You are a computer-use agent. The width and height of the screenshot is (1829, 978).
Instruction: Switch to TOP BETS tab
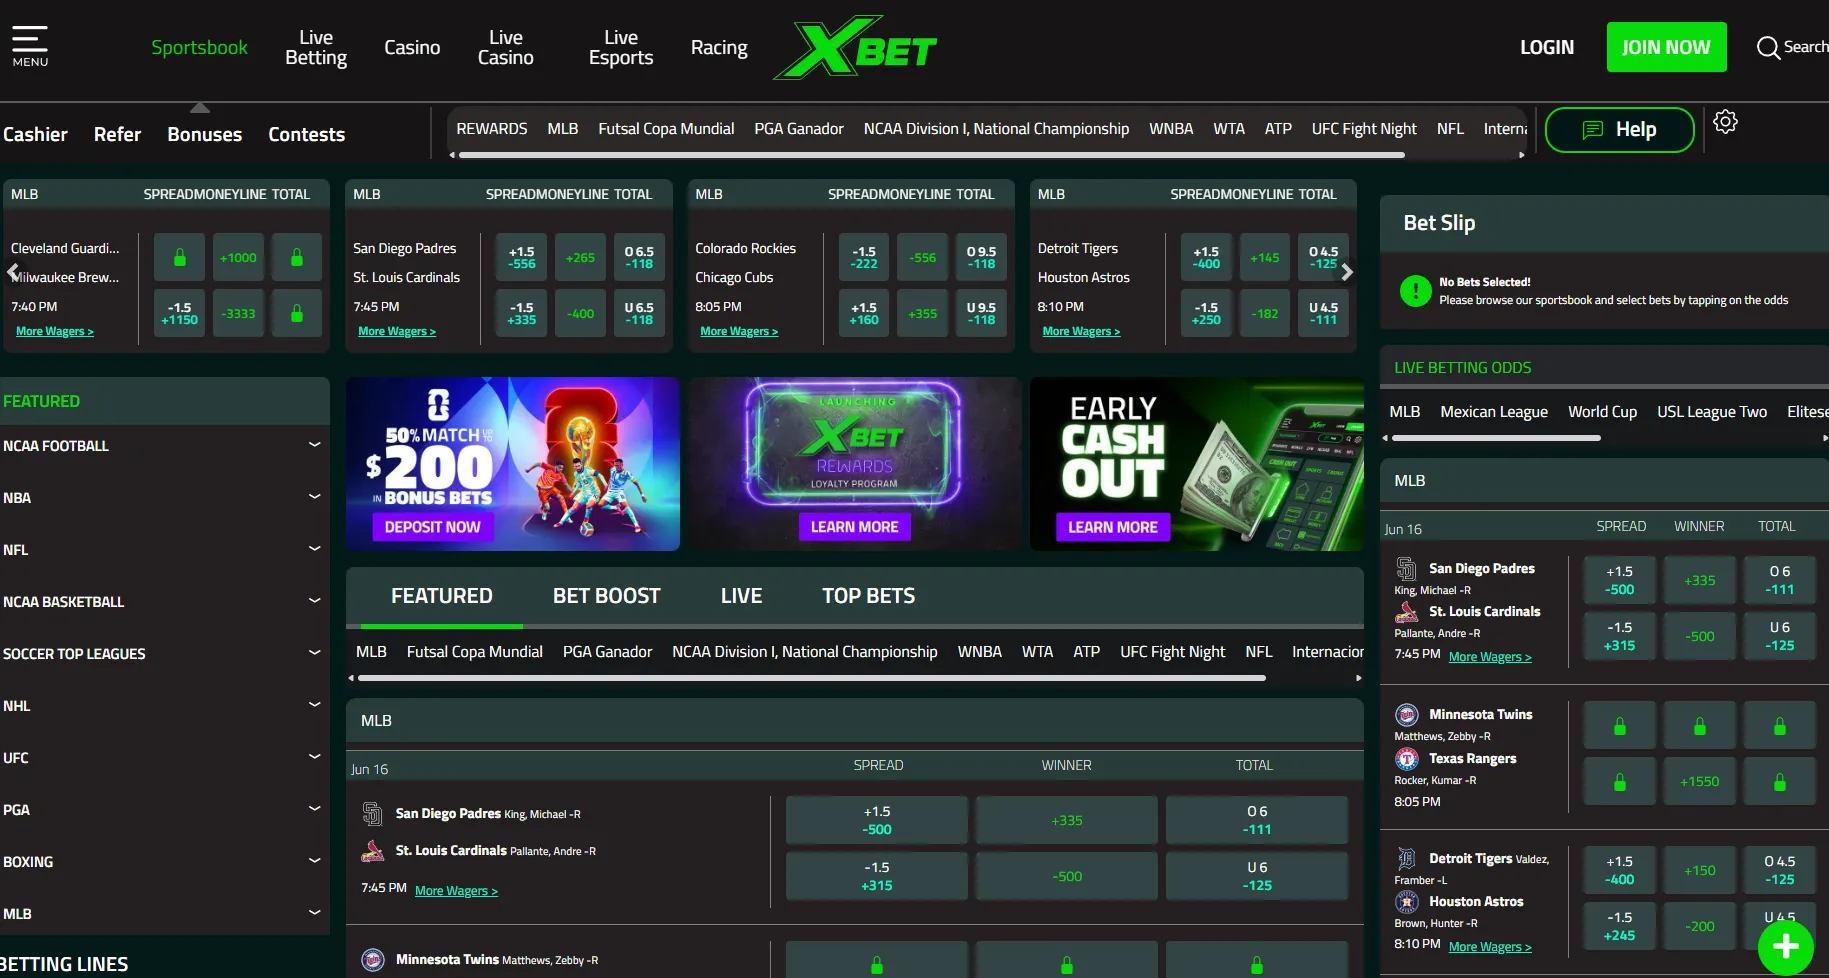point(868,596)
